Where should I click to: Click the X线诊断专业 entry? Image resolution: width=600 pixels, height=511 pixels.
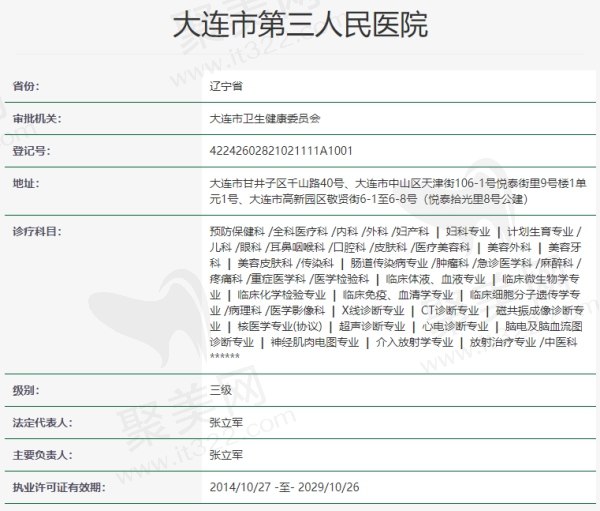point(373,310)
